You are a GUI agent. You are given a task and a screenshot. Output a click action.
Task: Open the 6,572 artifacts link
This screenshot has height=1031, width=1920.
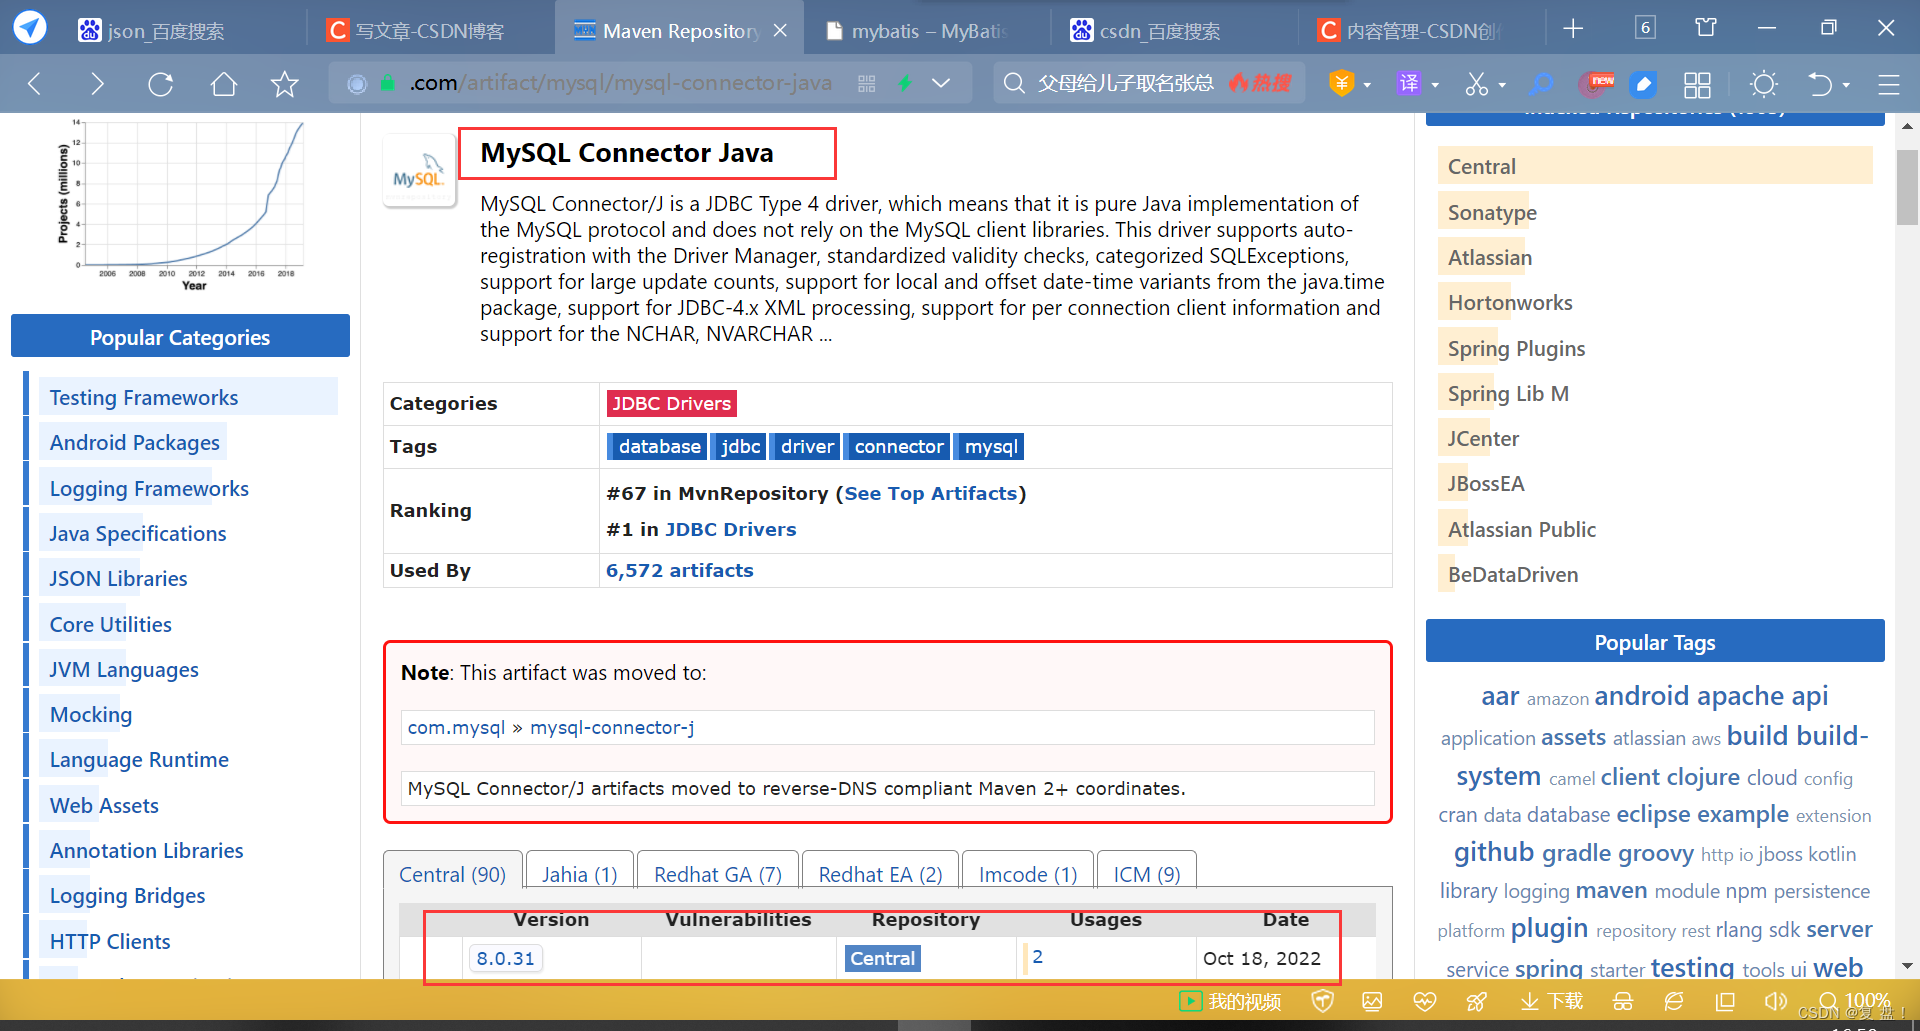tap(679, 570)
